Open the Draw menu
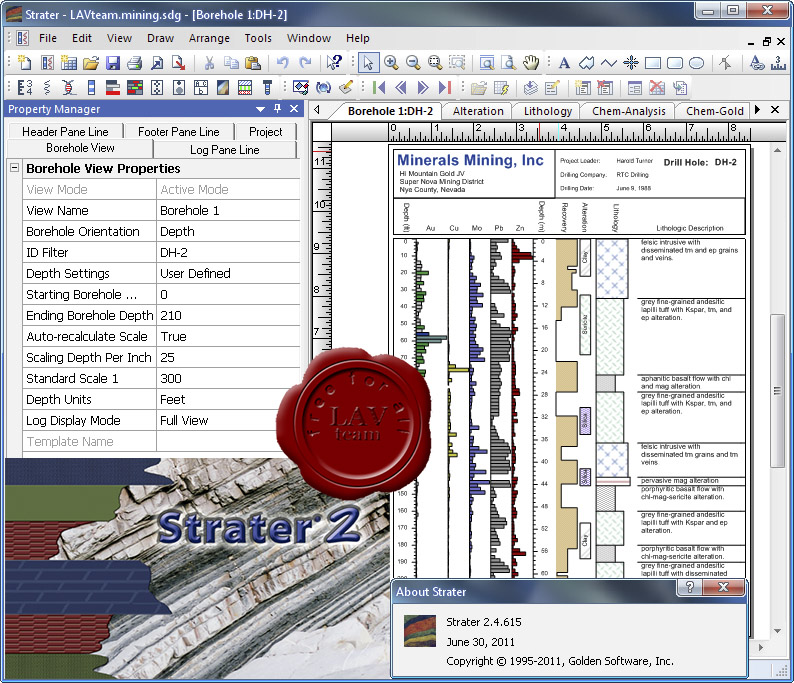 click(x=160, y=38)
